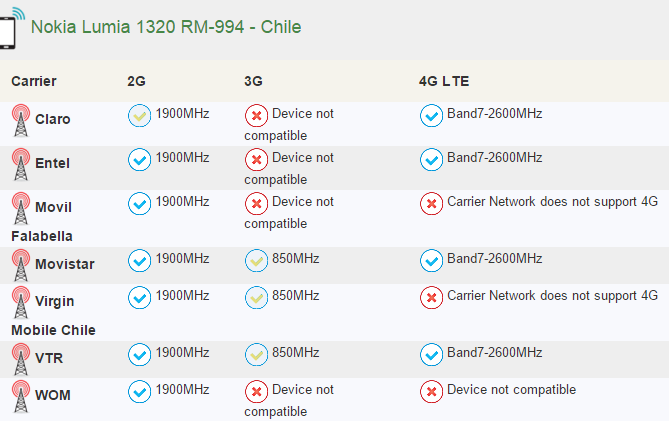Click the Claro carrier tower icon

[20, 121]
